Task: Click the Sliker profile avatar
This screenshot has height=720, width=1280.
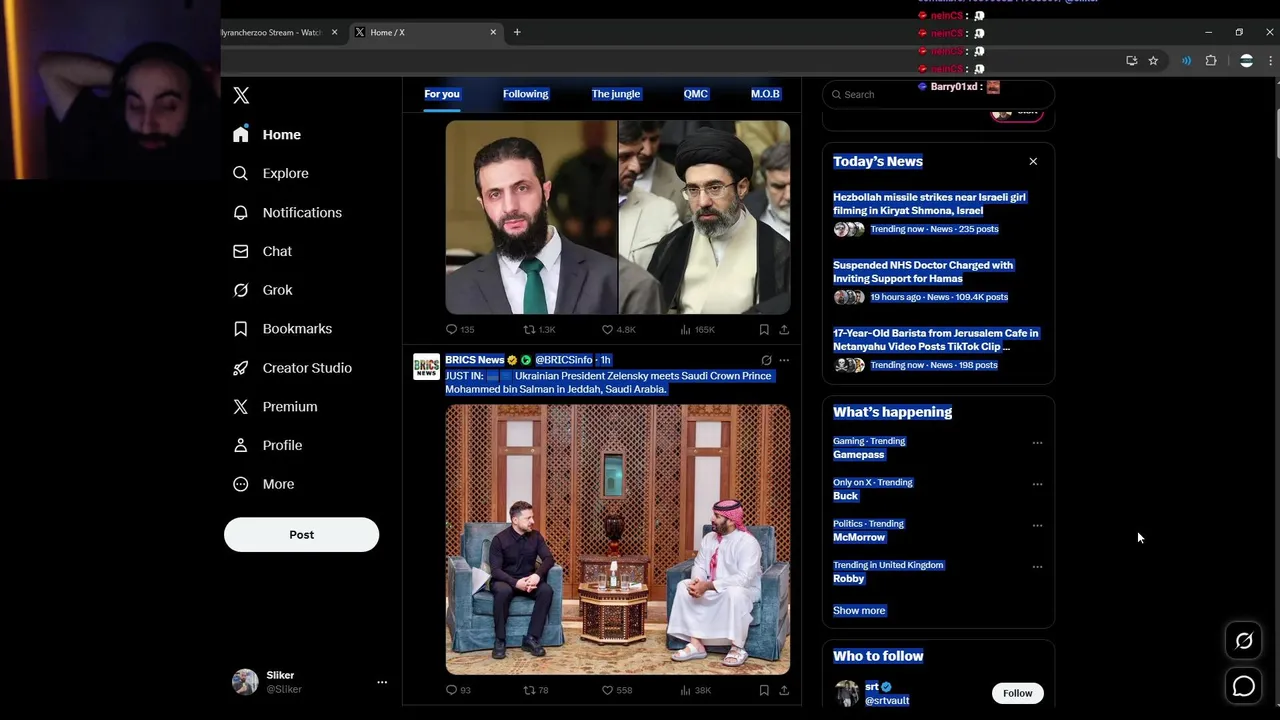Action: pyautogui.click(x=245, y=682)
